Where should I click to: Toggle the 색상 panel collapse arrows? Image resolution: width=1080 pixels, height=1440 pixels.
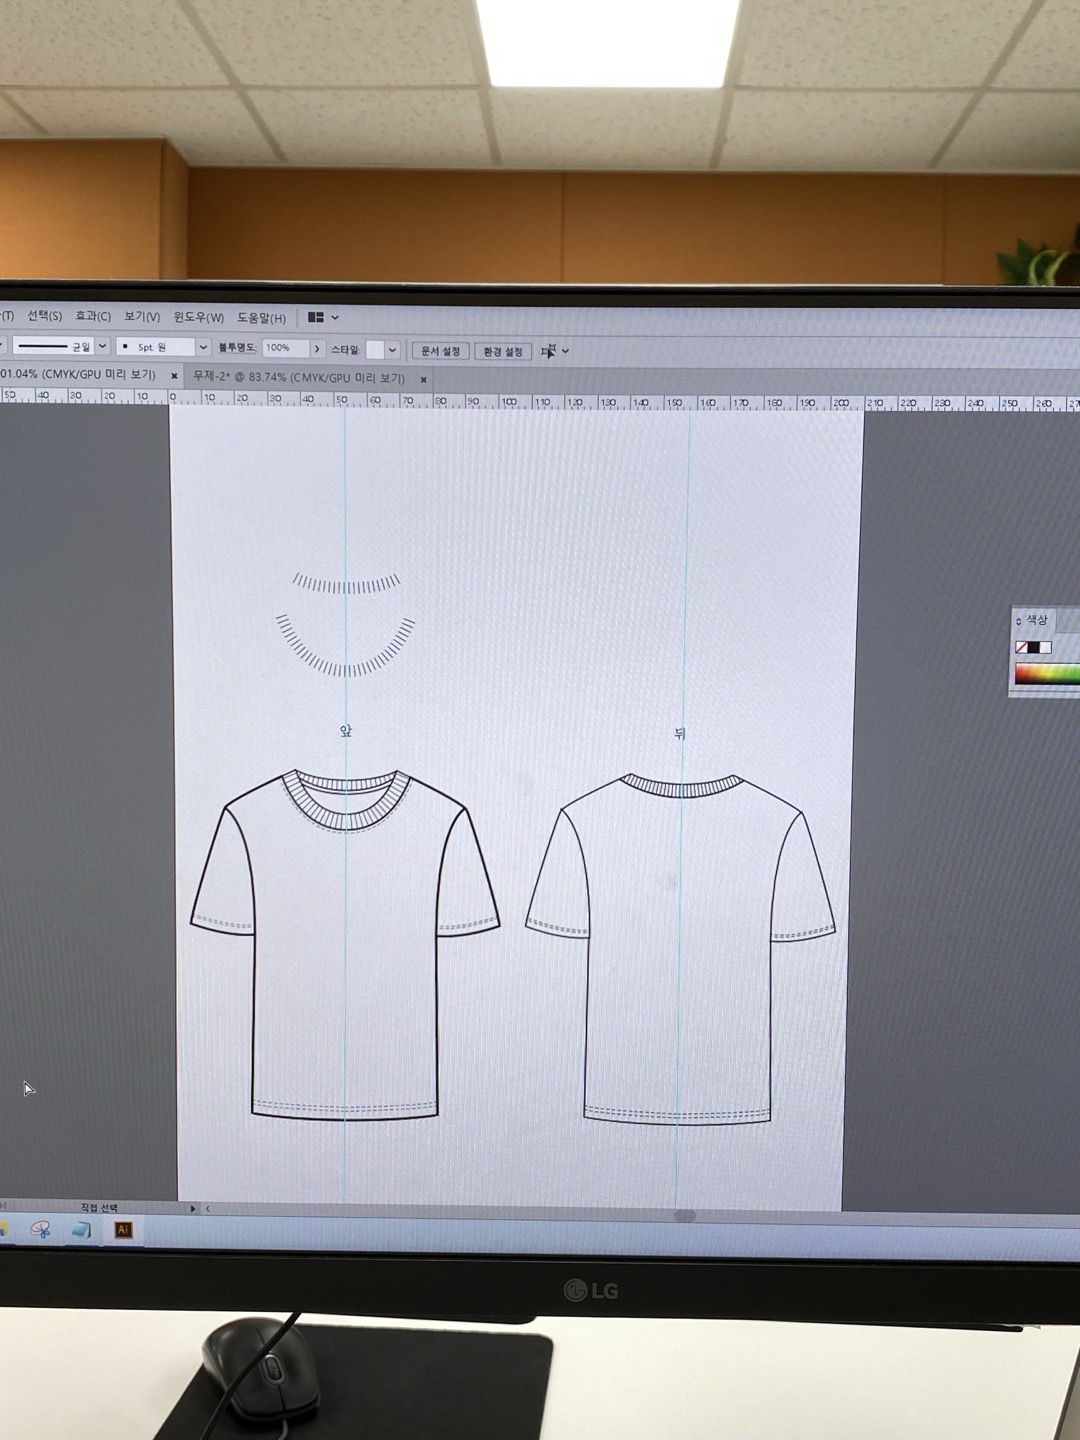click(x=1018, y=622)
